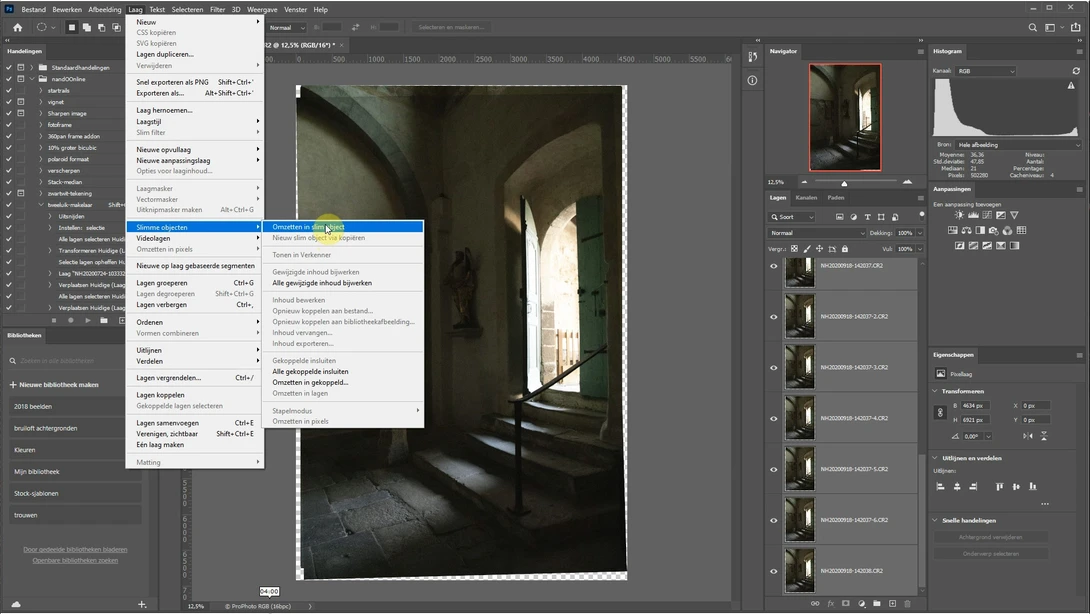Lock position move icon in Layers panel
1090x614 pixels.
click(x=820, y=248)
